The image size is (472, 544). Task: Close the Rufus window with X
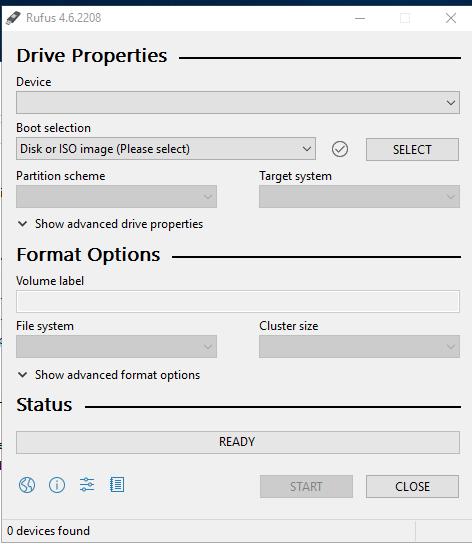451,18
